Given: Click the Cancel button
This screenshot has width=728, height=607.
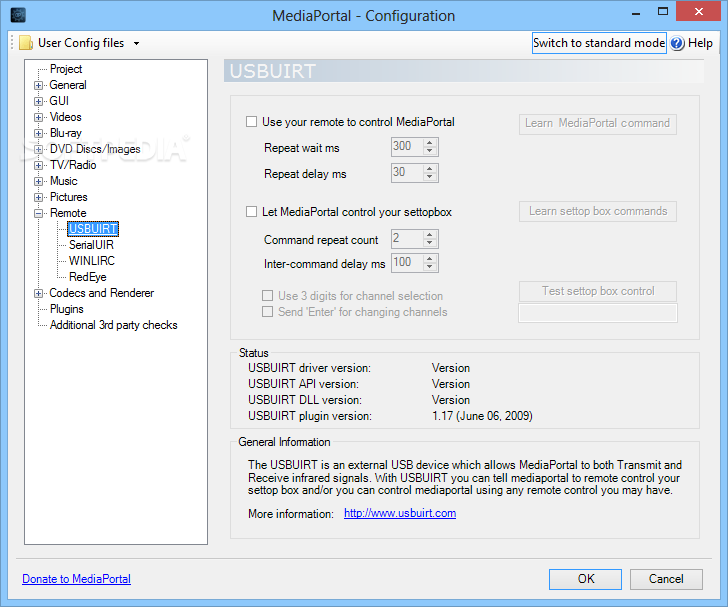Looking at the screenshot, I should [666, 579].
